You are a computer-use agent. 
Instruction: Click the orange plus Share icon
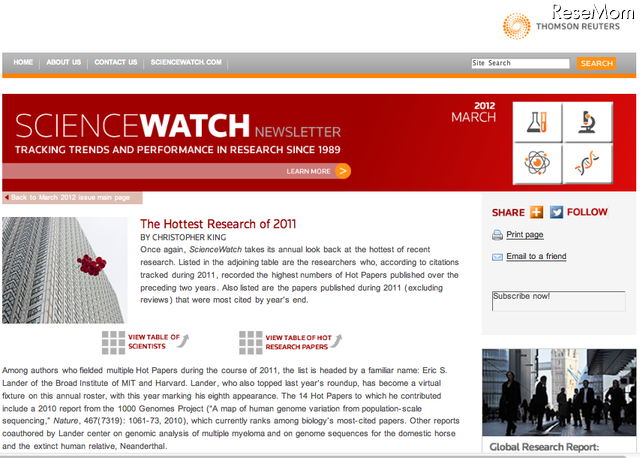click(x=537, y=212)
